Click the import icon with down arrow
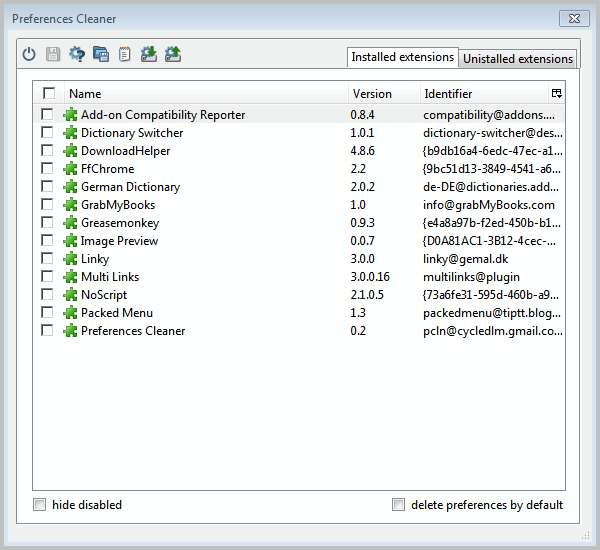Viewport: 600px width, 550px height. 149,55
